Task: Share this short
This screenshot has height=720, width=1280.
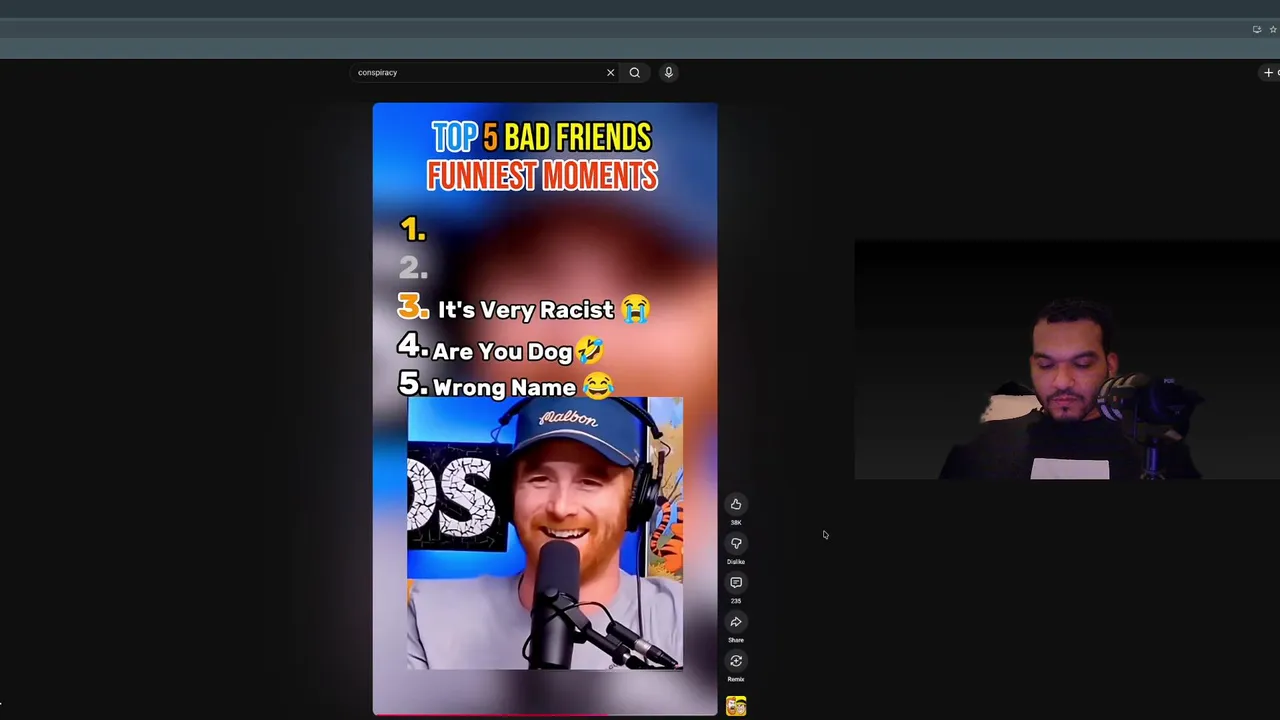Action: click(736, 621)
